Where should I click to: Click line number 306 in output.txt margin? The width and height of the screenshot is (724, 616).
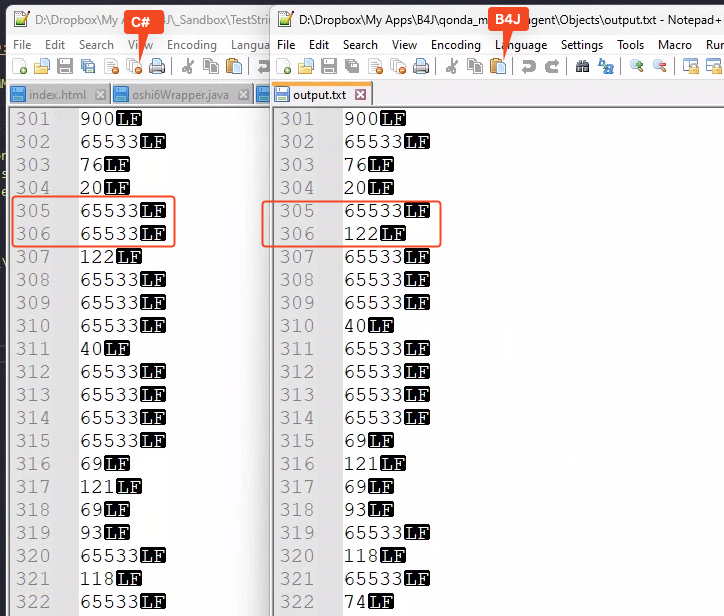(297, 234)
